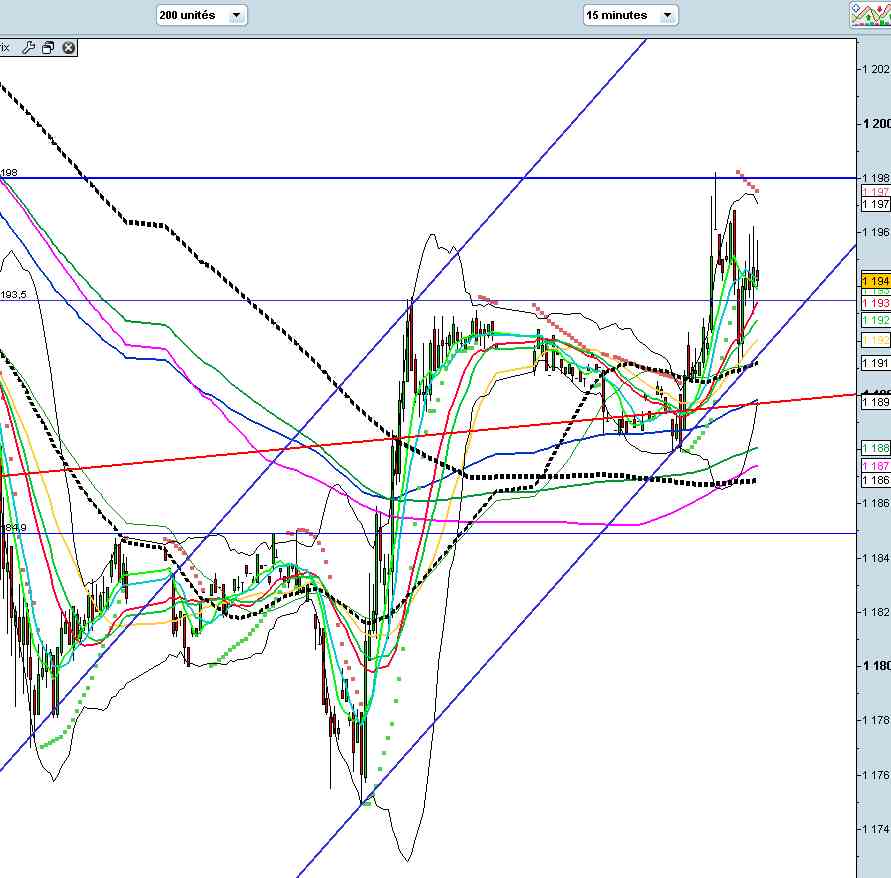Open the 200 unités dropdown
Screen dimensions: 891x878
coord(202,15)
